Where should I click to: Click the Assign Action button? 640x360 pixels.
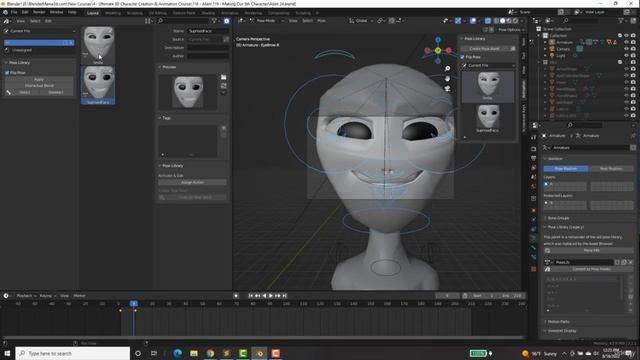tap(192, 182)
